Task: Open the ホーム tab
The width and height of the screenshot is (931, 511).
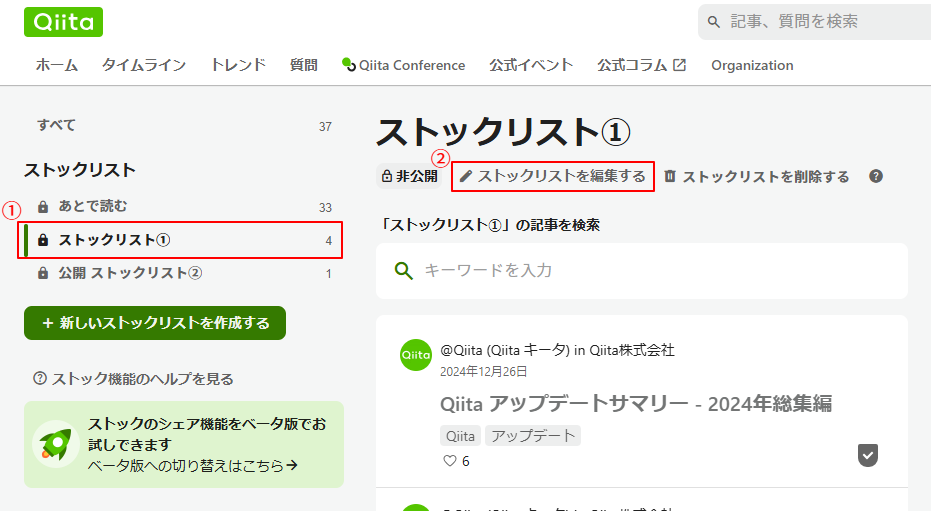Action: click(56, 65)
